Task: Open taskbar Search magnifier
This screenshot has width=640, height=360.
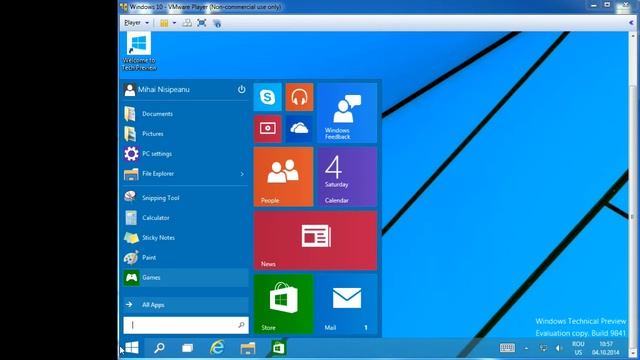Action: [159, 348]
